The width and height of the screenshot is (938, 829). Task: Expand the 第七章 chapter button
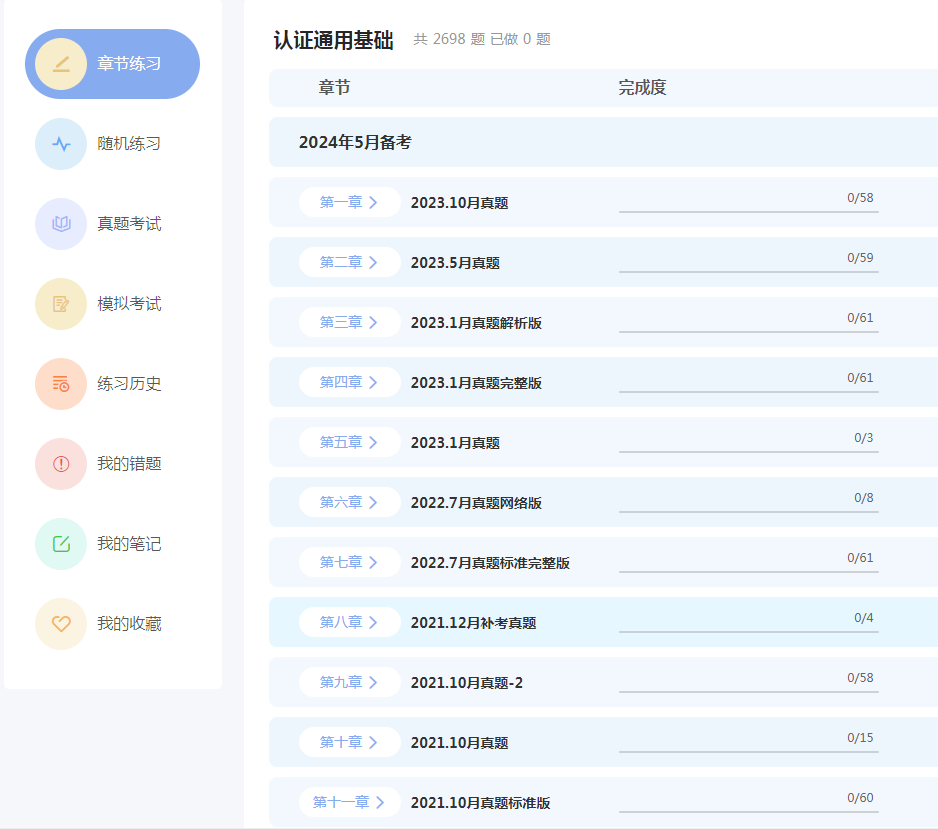349,562
